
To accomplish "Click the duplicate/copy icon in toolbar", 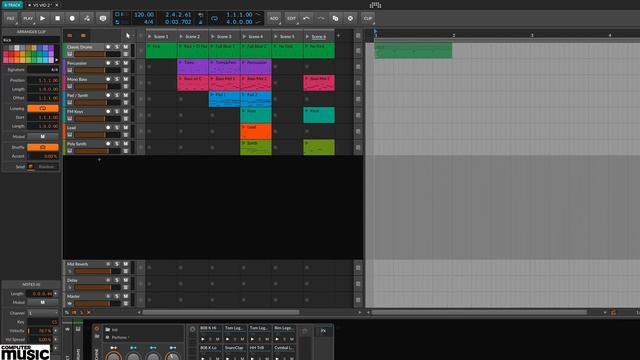I will tap(336, 18).
